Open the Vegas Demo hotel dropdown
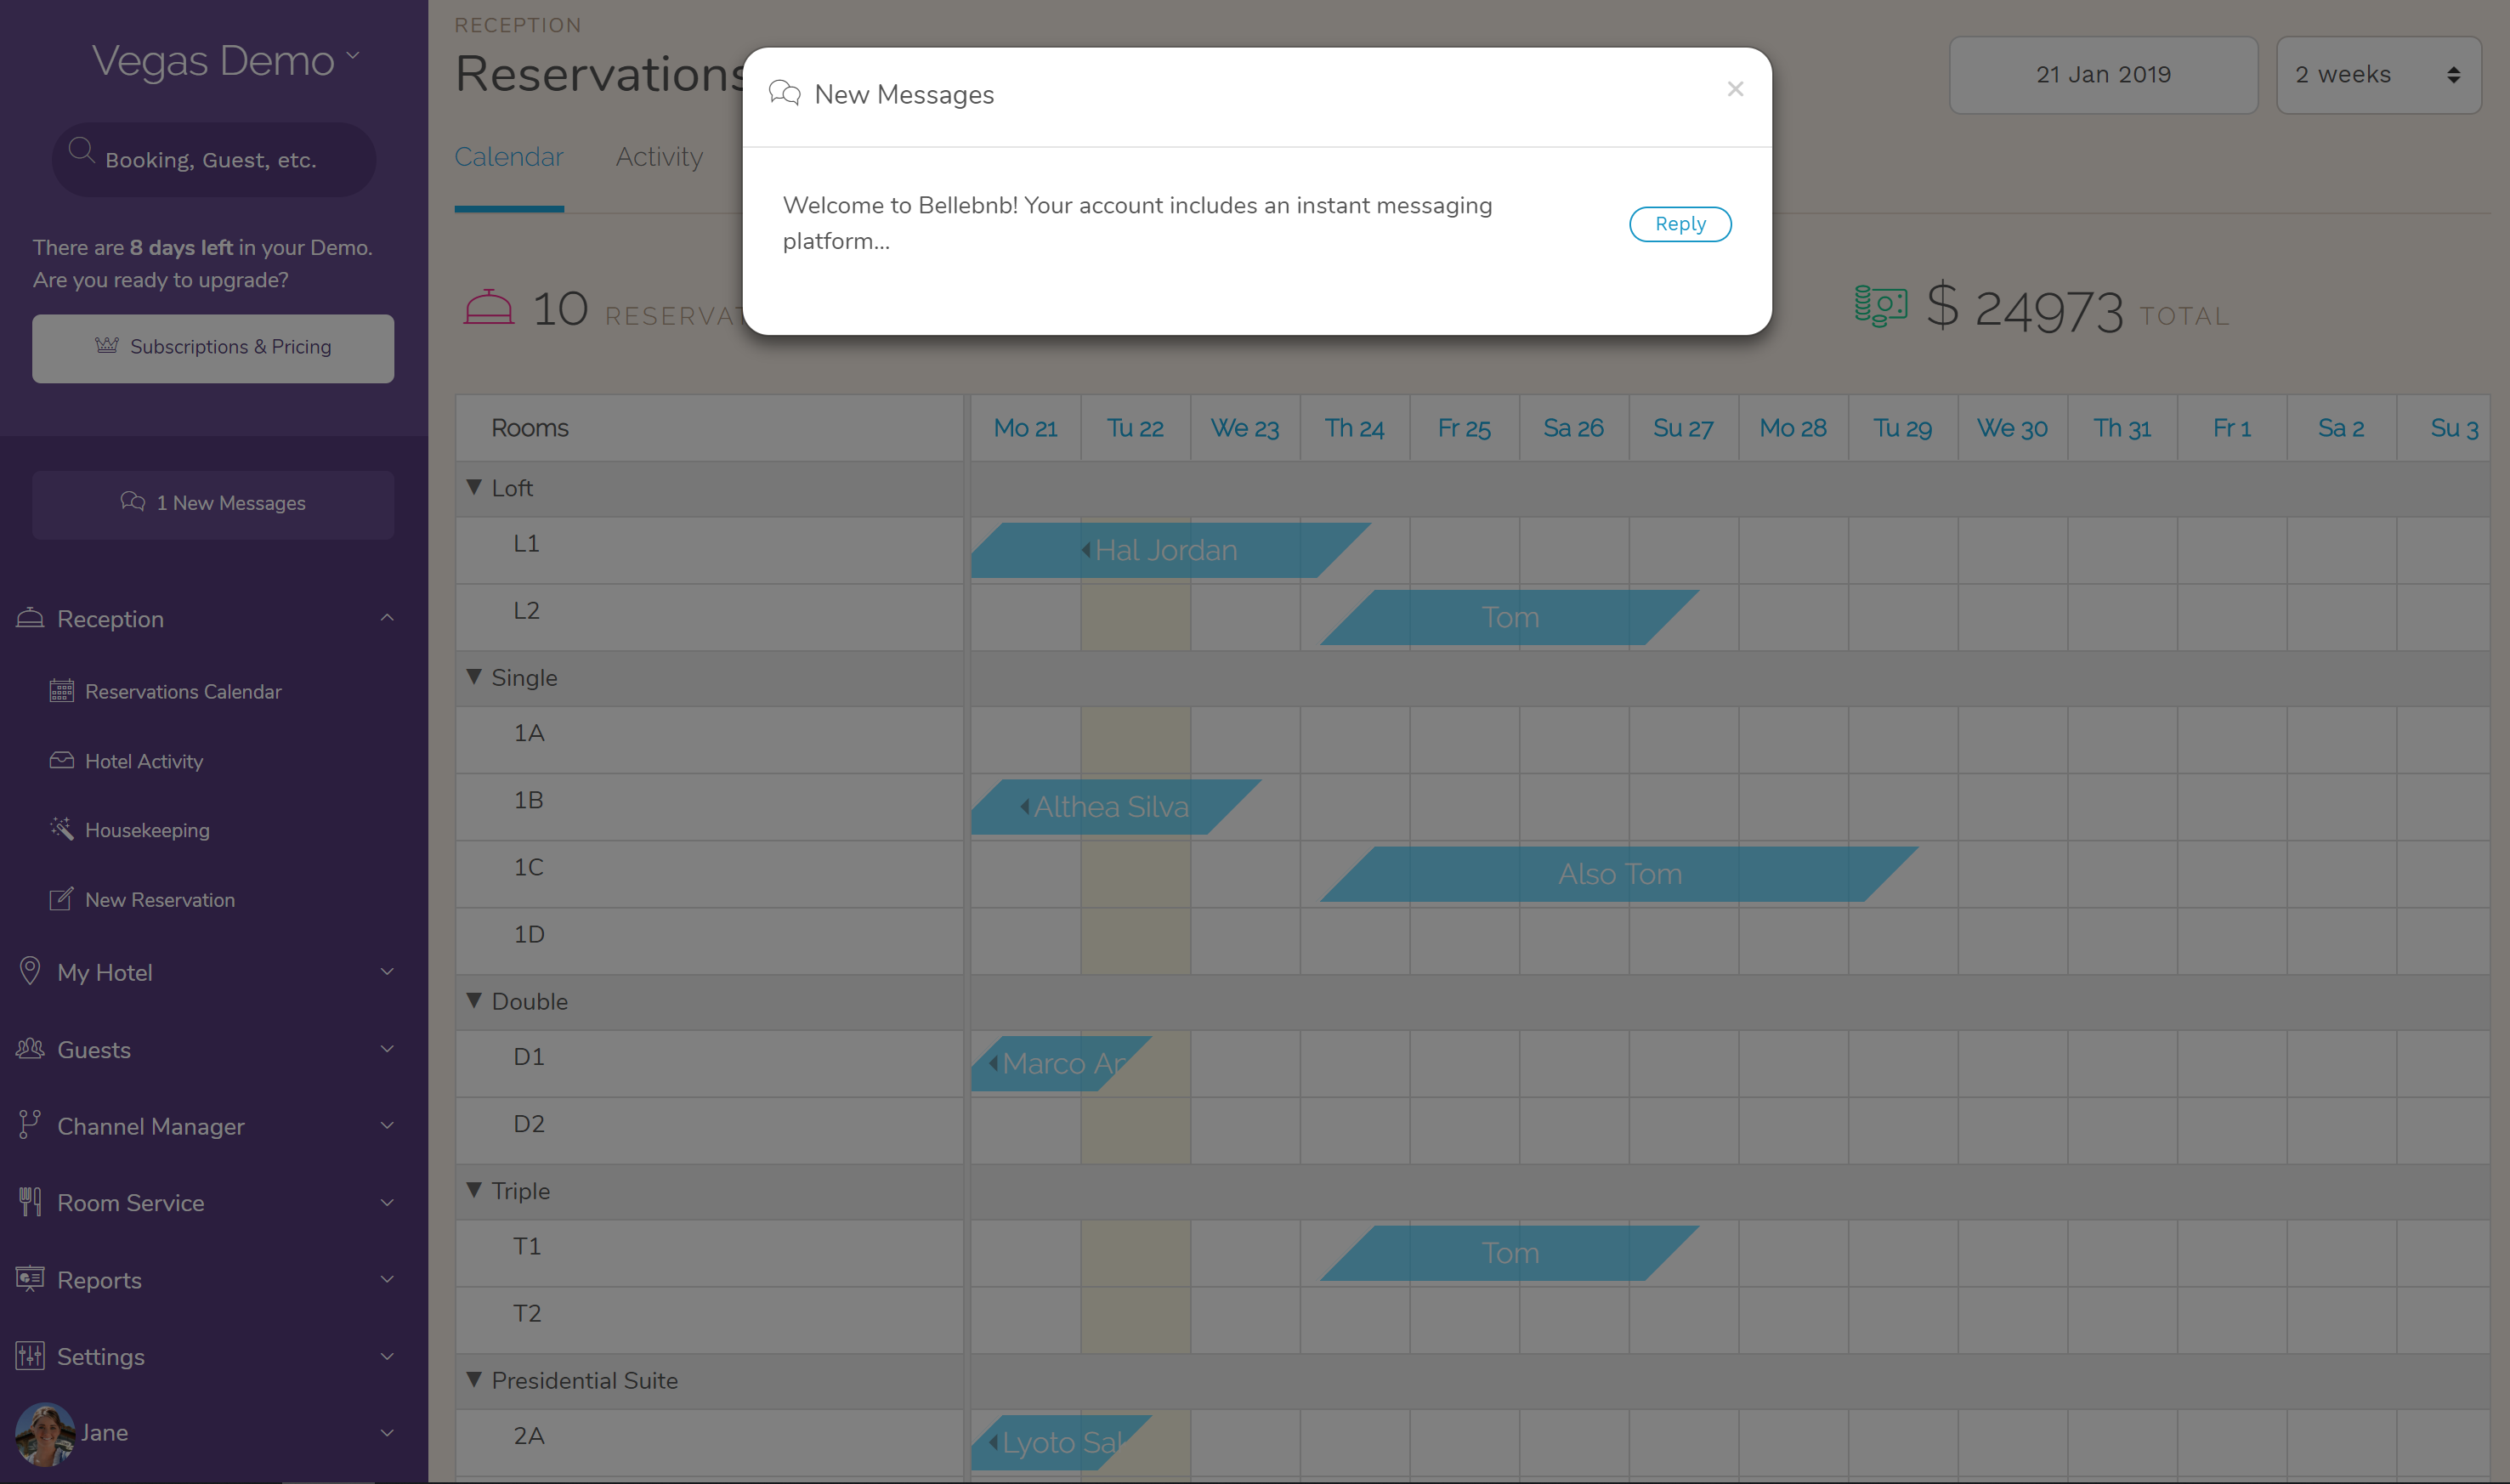 pyautogui.click(x=225, y=61)
